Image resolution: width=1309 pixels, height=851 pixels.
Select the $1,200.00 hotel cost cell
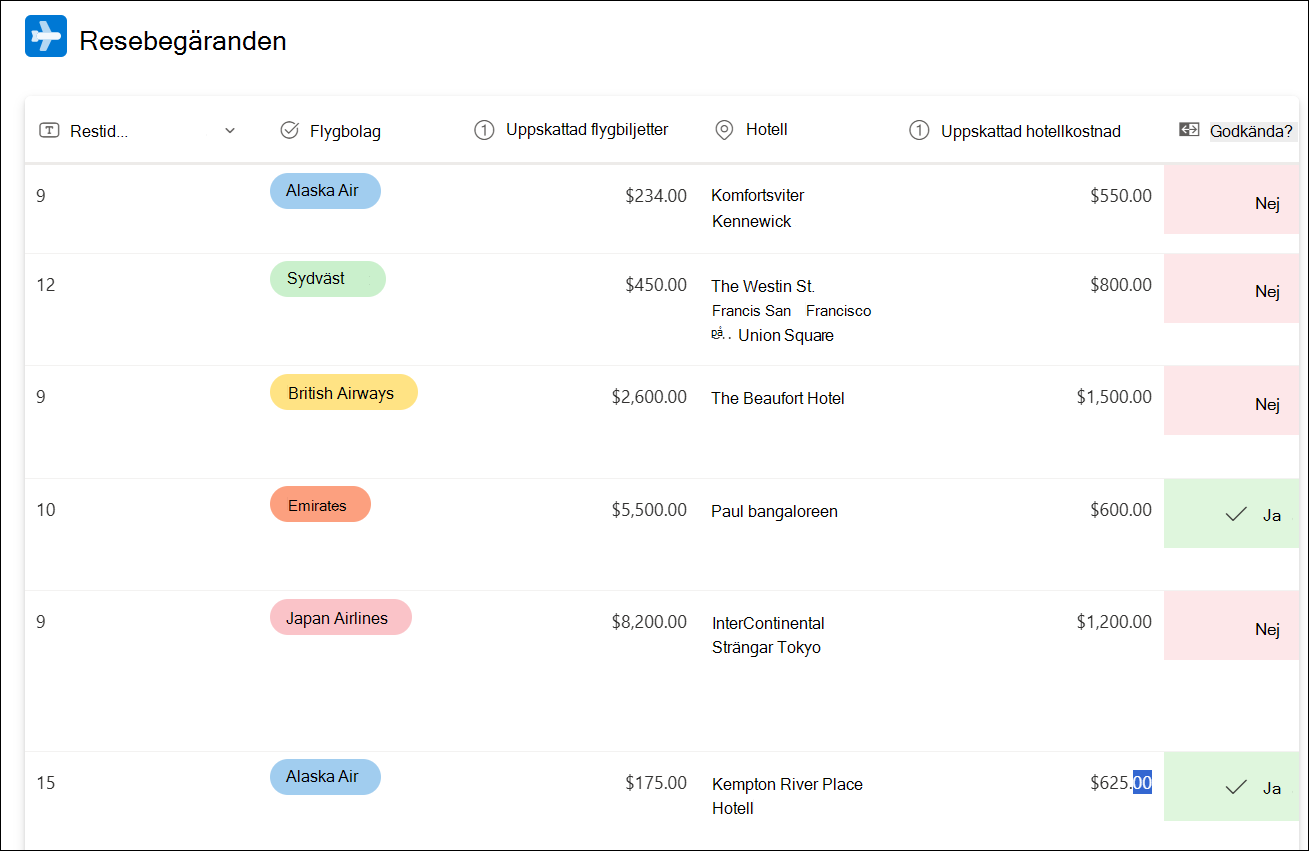[x=1114, y=622]
